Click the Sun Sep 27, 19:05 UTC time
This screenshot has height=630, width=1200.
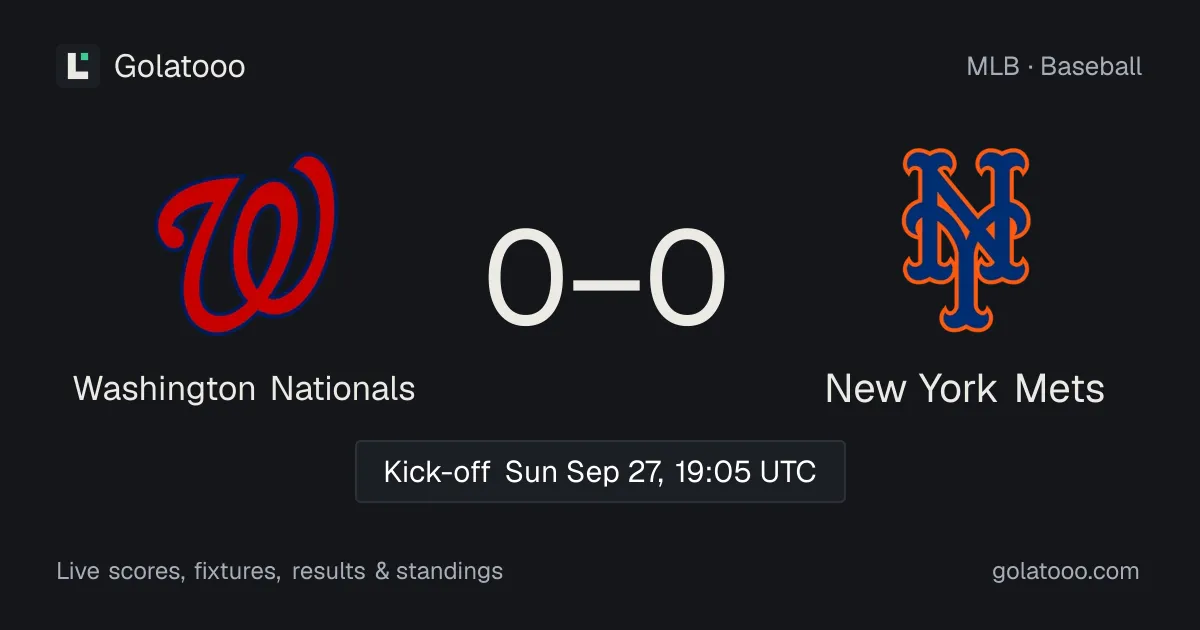pos(660,471)
